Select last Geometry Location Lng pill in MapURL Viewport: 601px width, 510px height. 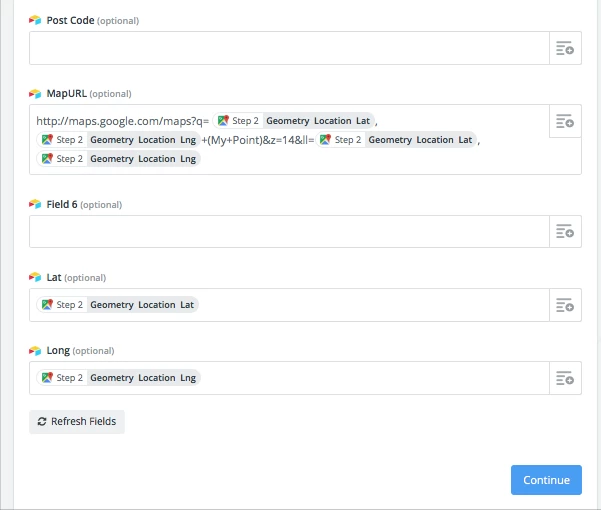pos(118,159)
